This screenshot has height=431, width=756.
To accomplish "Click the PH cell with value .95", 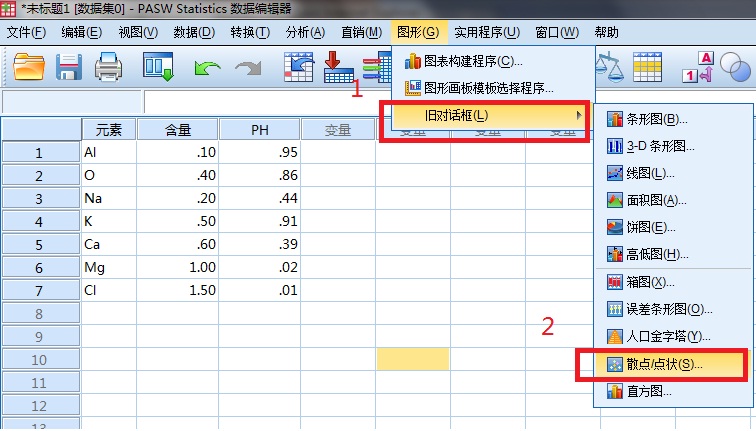I will pyautogui.click(x=260, y=152).
